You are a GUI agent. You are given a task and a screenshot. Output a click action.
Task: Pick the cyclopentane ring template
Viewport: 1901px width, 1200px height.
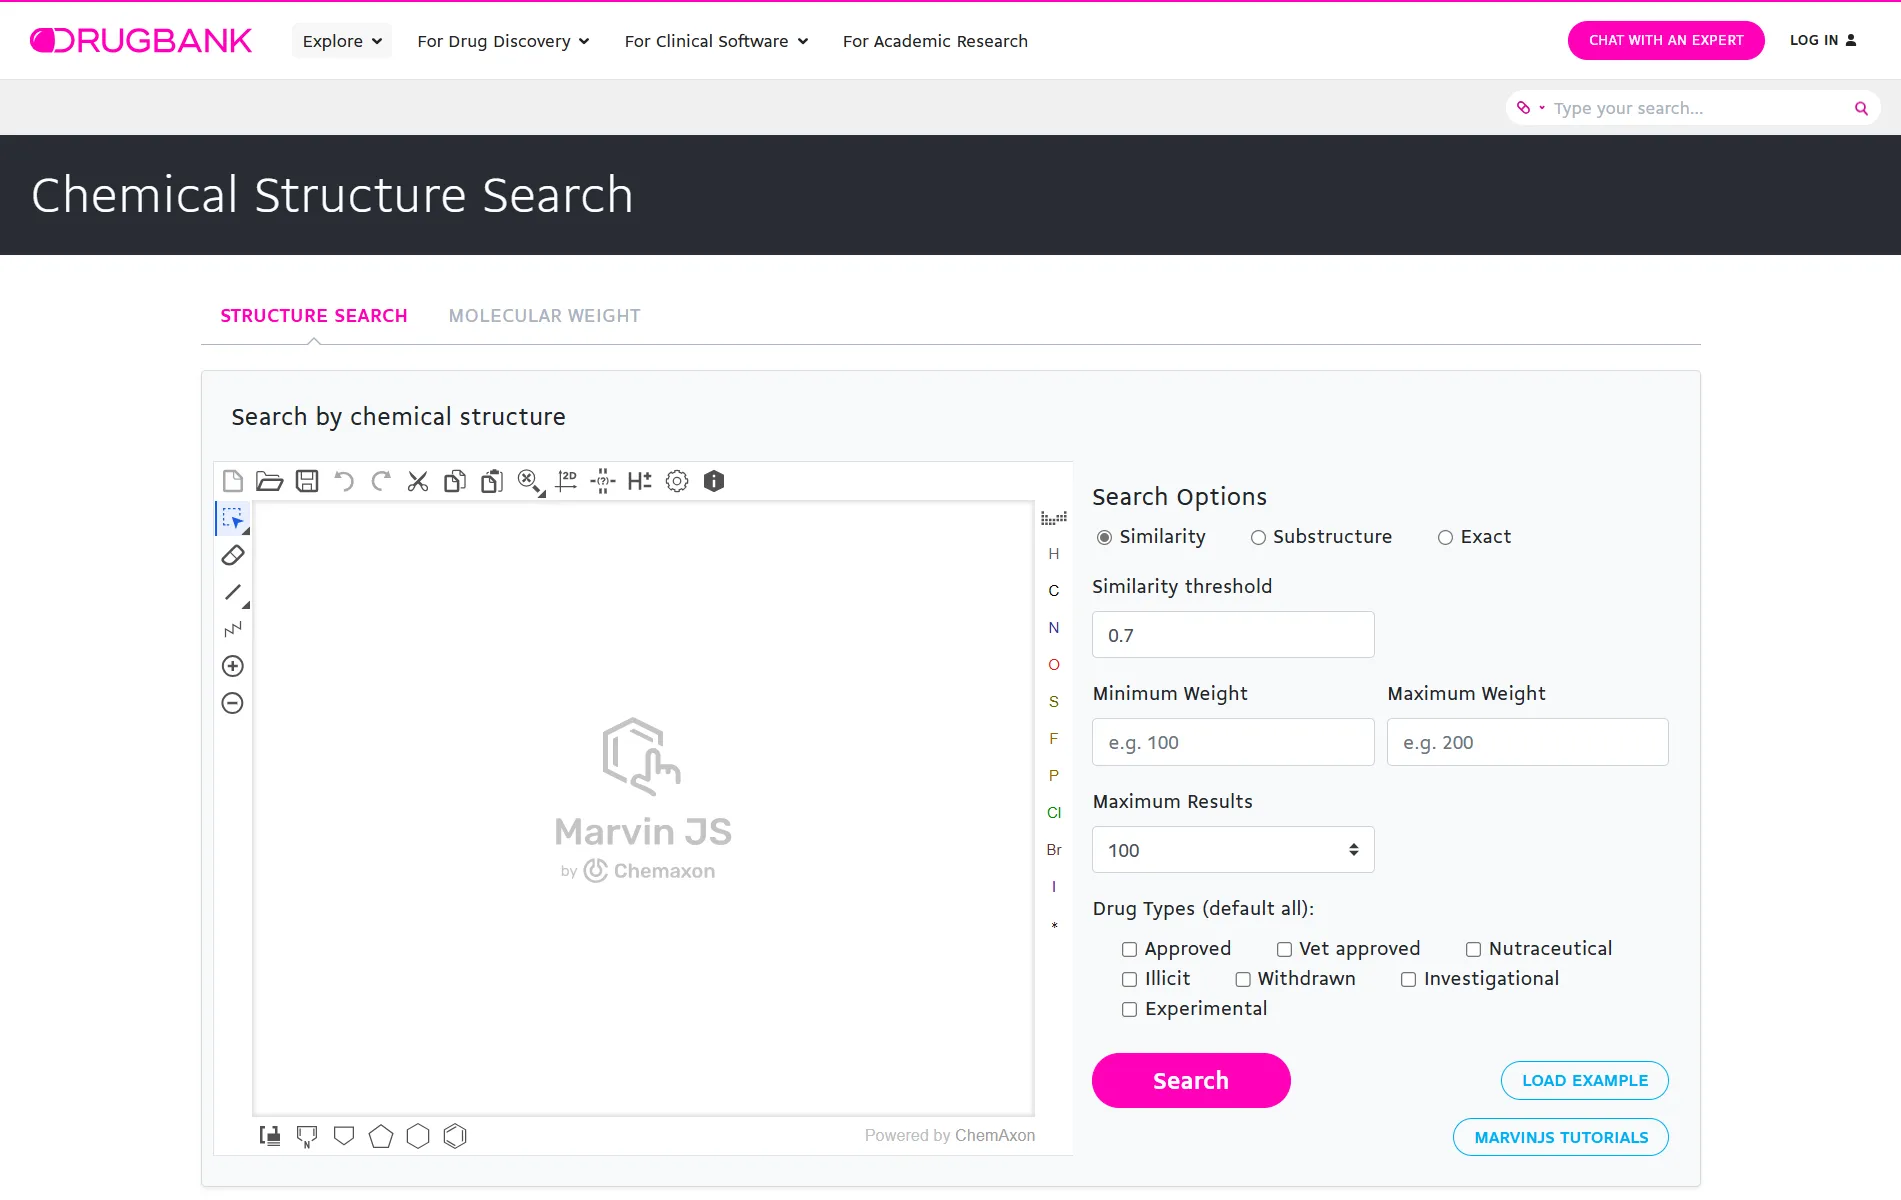(x=381, y=1136)
